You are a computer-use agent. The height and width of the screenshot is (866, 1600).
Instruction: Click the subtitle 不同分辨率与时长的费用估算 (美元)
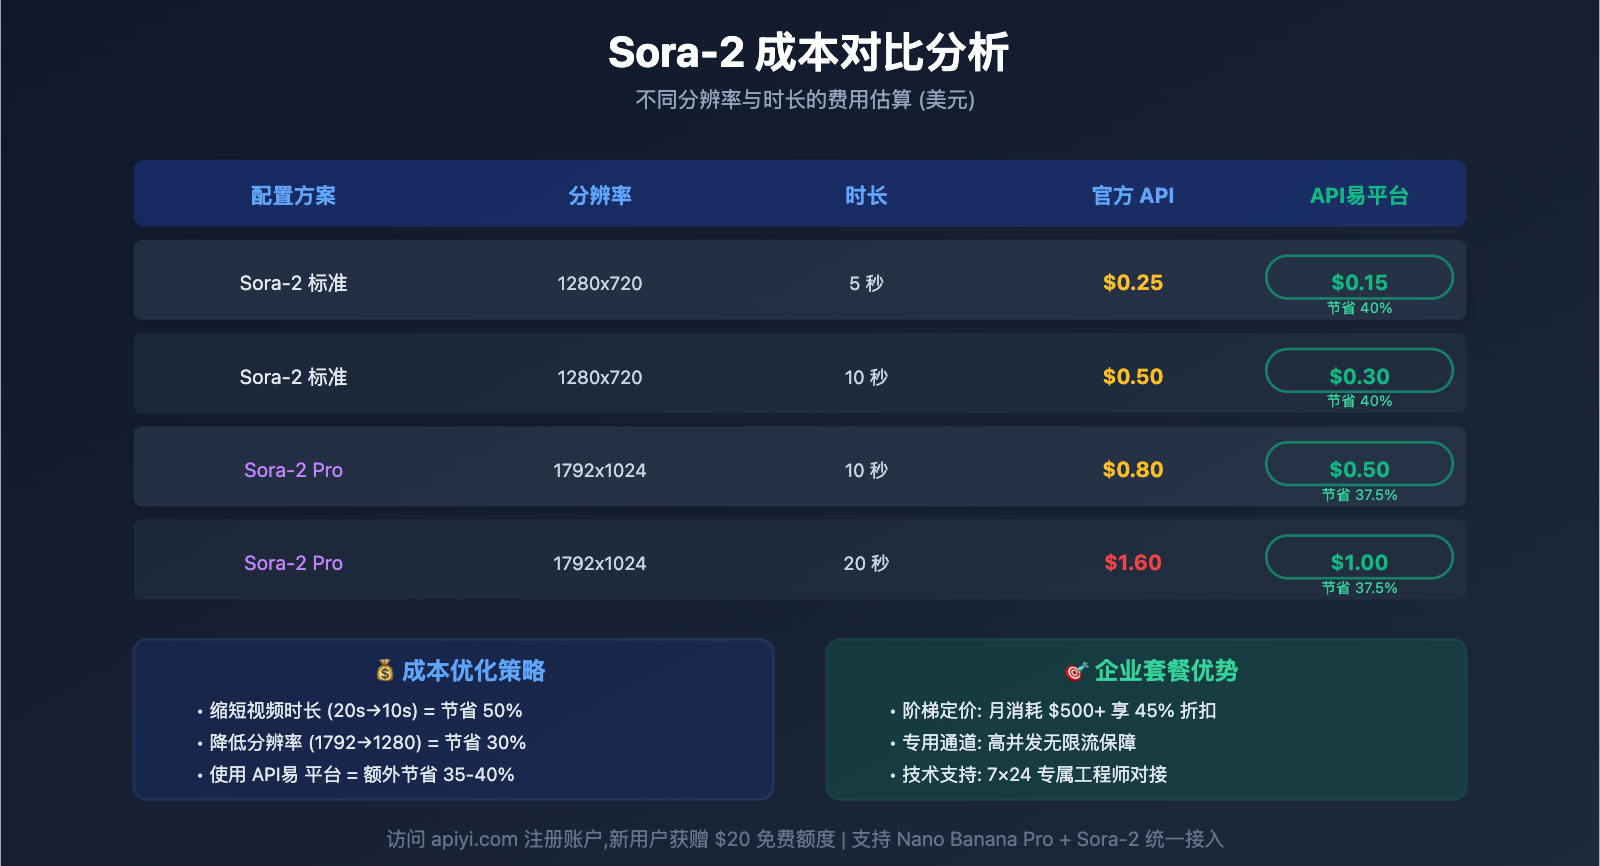click(x=805, y=100)
